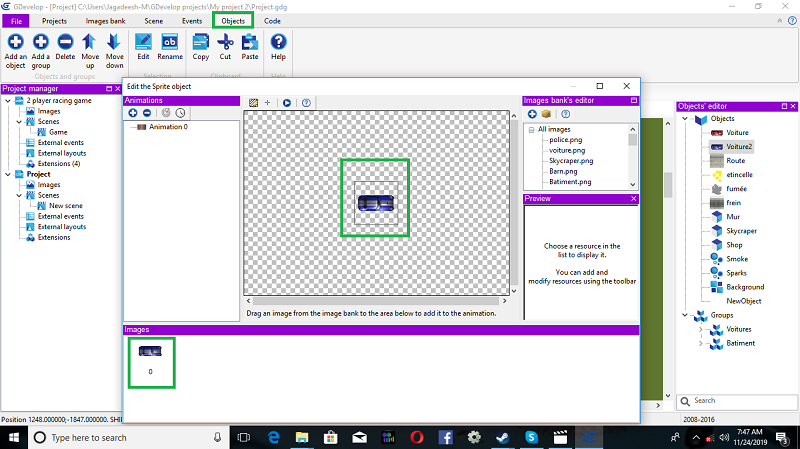Click the Add a group ribbon button
Screen dimensions: 800x449
coord(41,51)
